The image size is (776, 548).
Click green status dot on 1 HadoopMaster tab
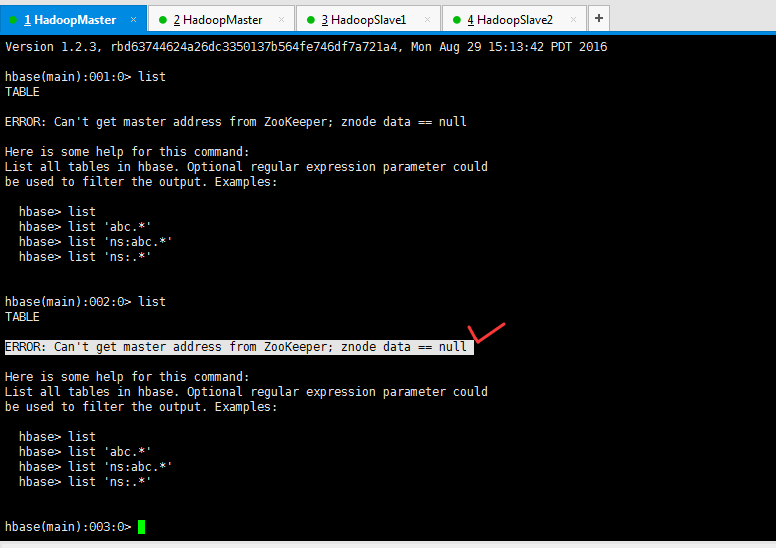(x=13, y=20)
